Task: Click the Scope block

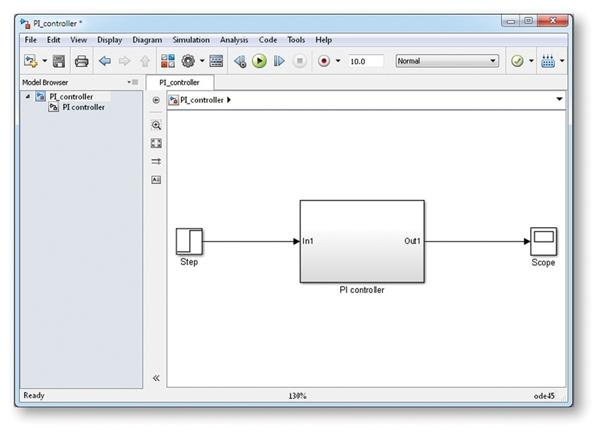Action: point(543,241)
